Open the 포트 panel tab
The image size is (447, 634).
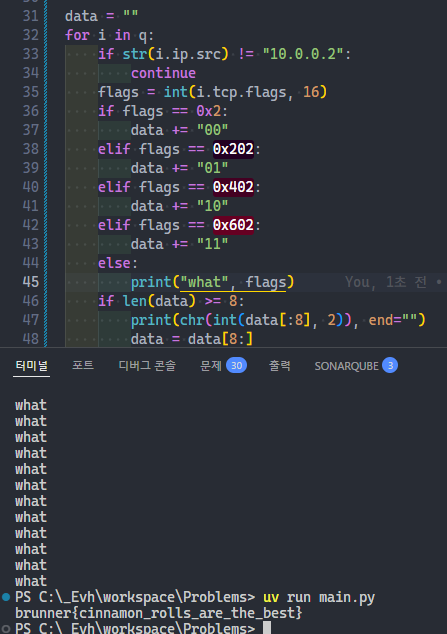point(83,366)
